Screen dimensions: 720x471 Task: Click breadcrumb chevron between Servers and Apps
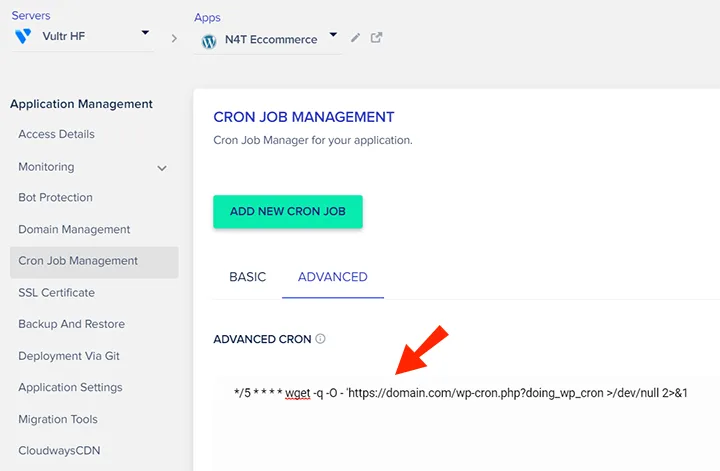[x=174, y=39]
